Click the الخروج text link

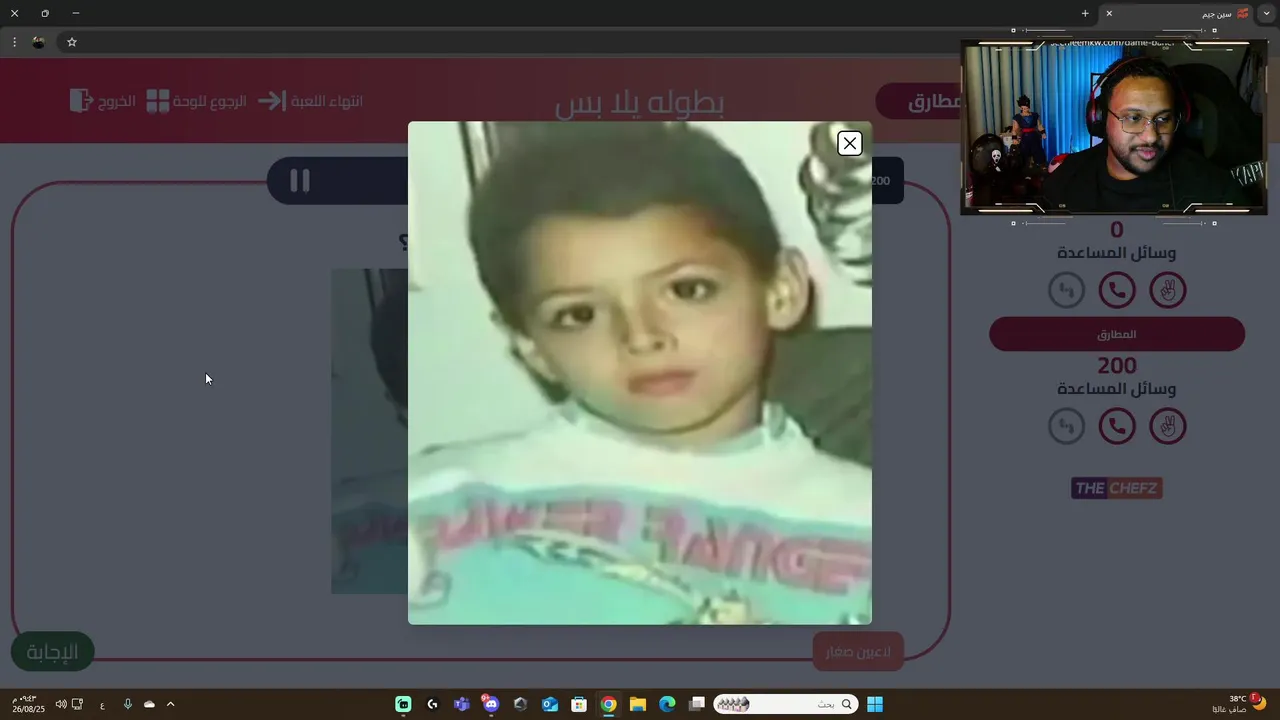(x=116, y=101)
